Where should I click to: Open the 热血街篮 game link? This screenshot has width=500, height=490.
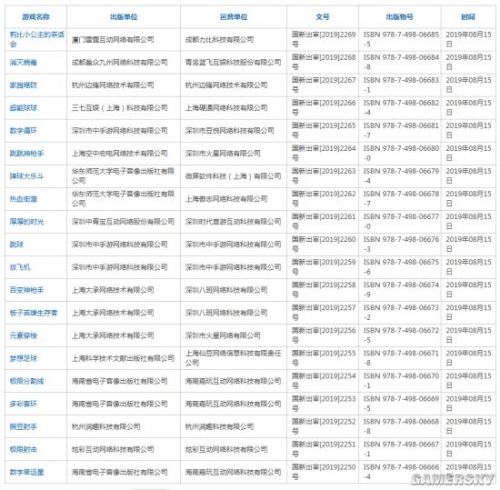click(23, 199)
